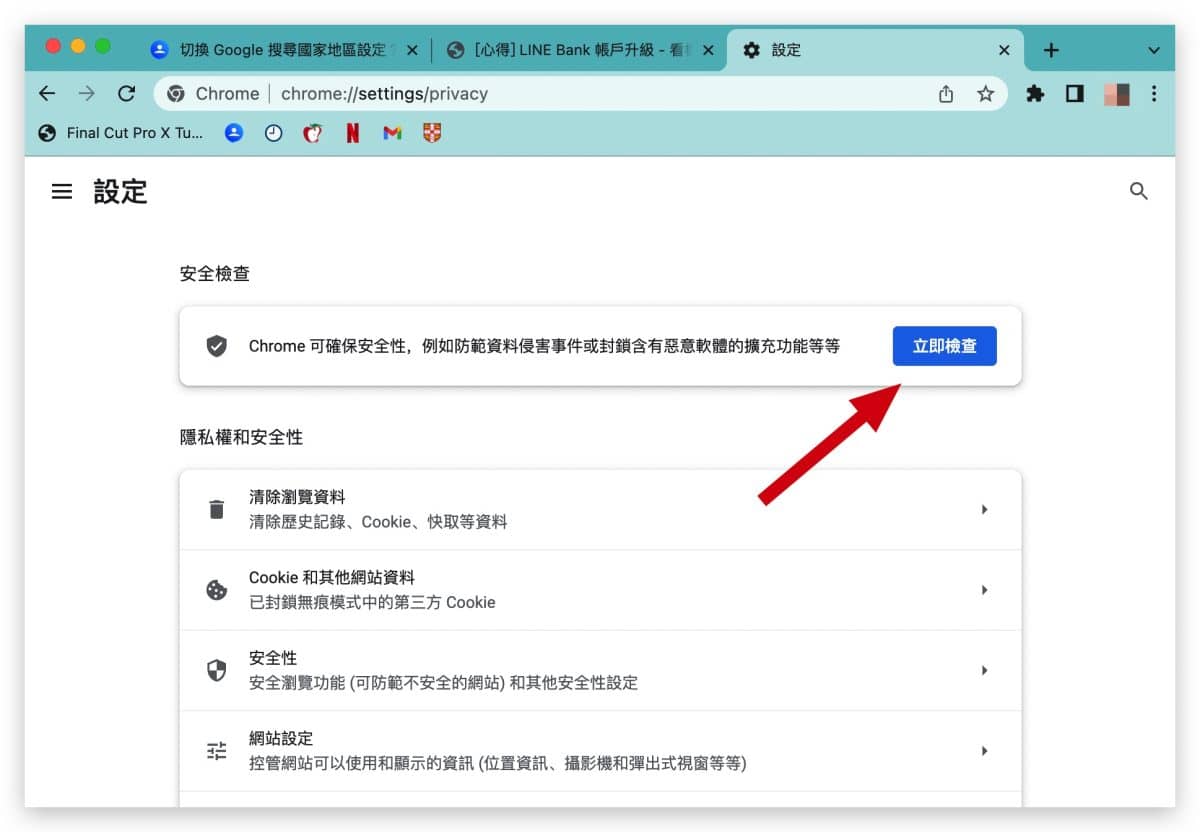Switch to the 切換 Google 搜尋國家地區設定 tab
This screenshot has height=832, width=1200.
pos(283,50)
